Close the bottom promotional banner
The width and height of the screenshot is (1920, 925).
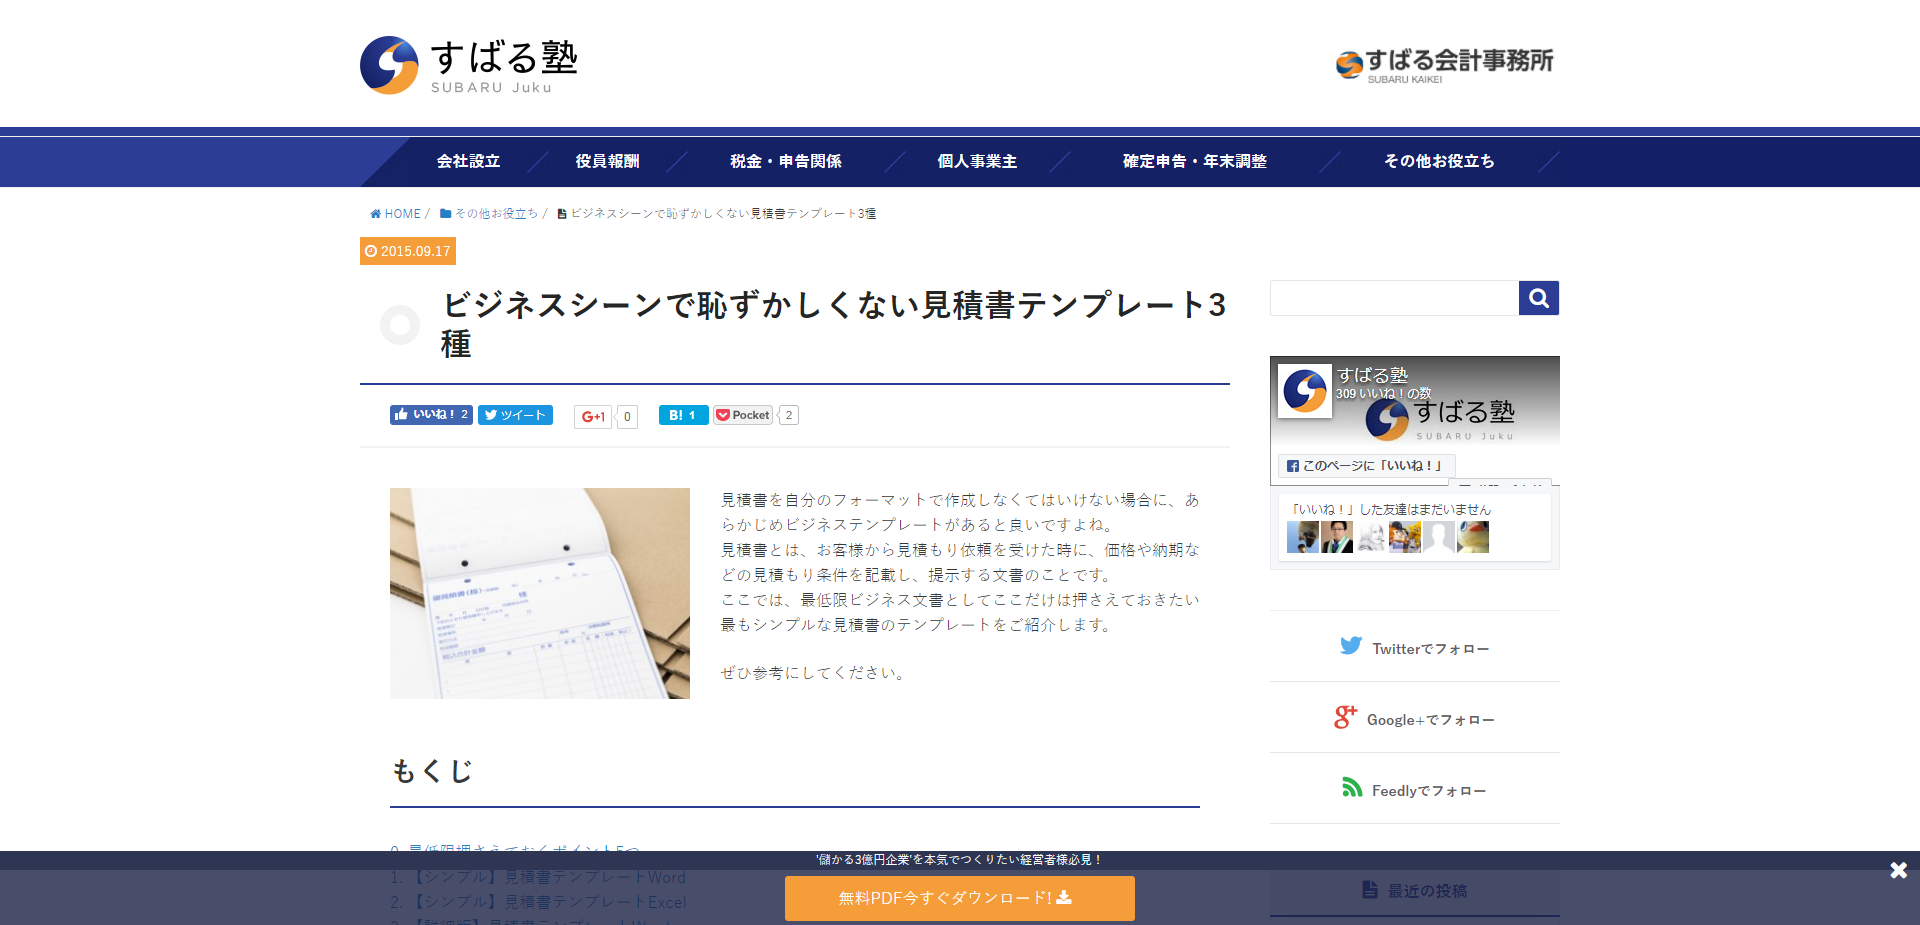pos(1898,869)
